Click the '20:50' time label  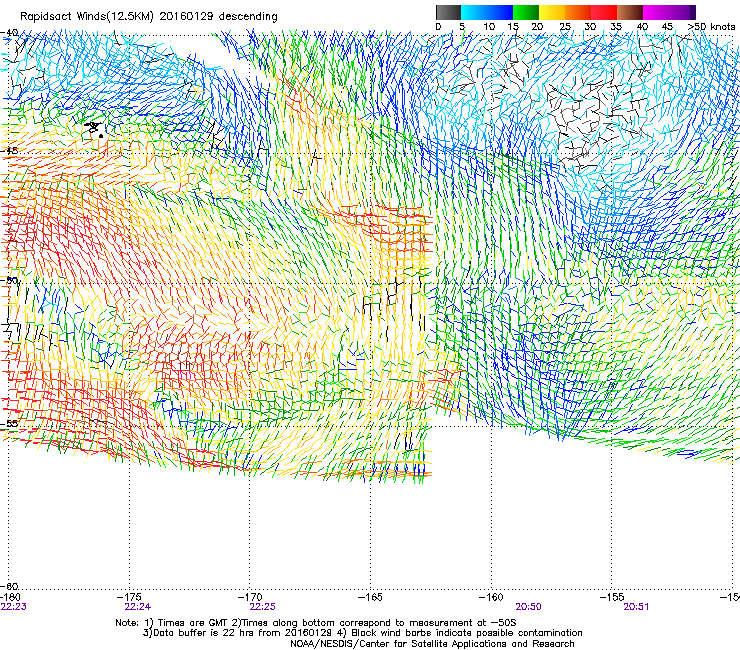click(x=529, y=607)
